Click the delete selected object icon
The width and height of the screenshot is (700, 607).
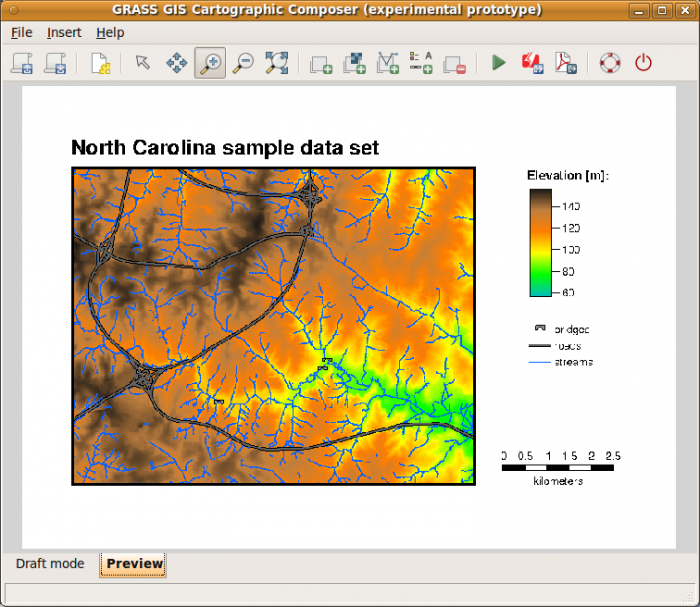454,64
